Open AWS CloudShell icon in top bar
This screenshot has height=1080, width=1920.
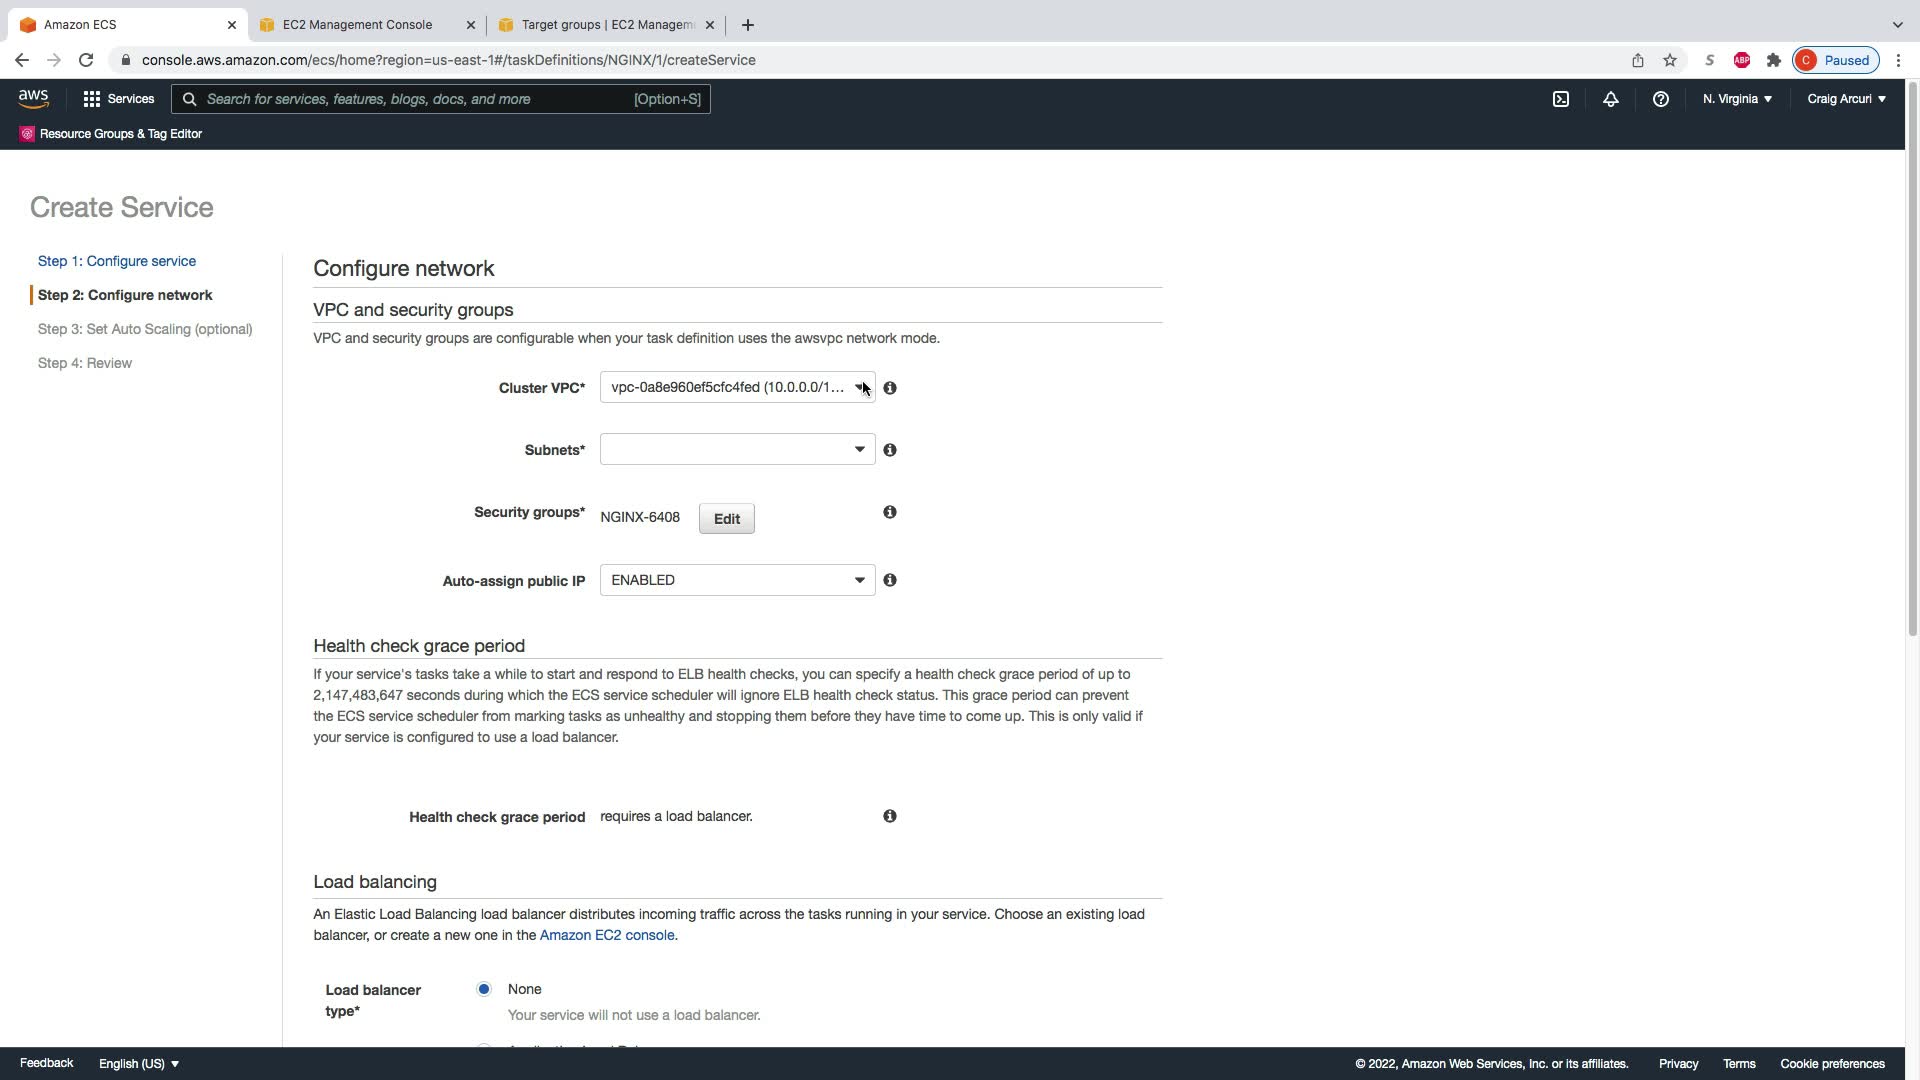click(1560, 99)
